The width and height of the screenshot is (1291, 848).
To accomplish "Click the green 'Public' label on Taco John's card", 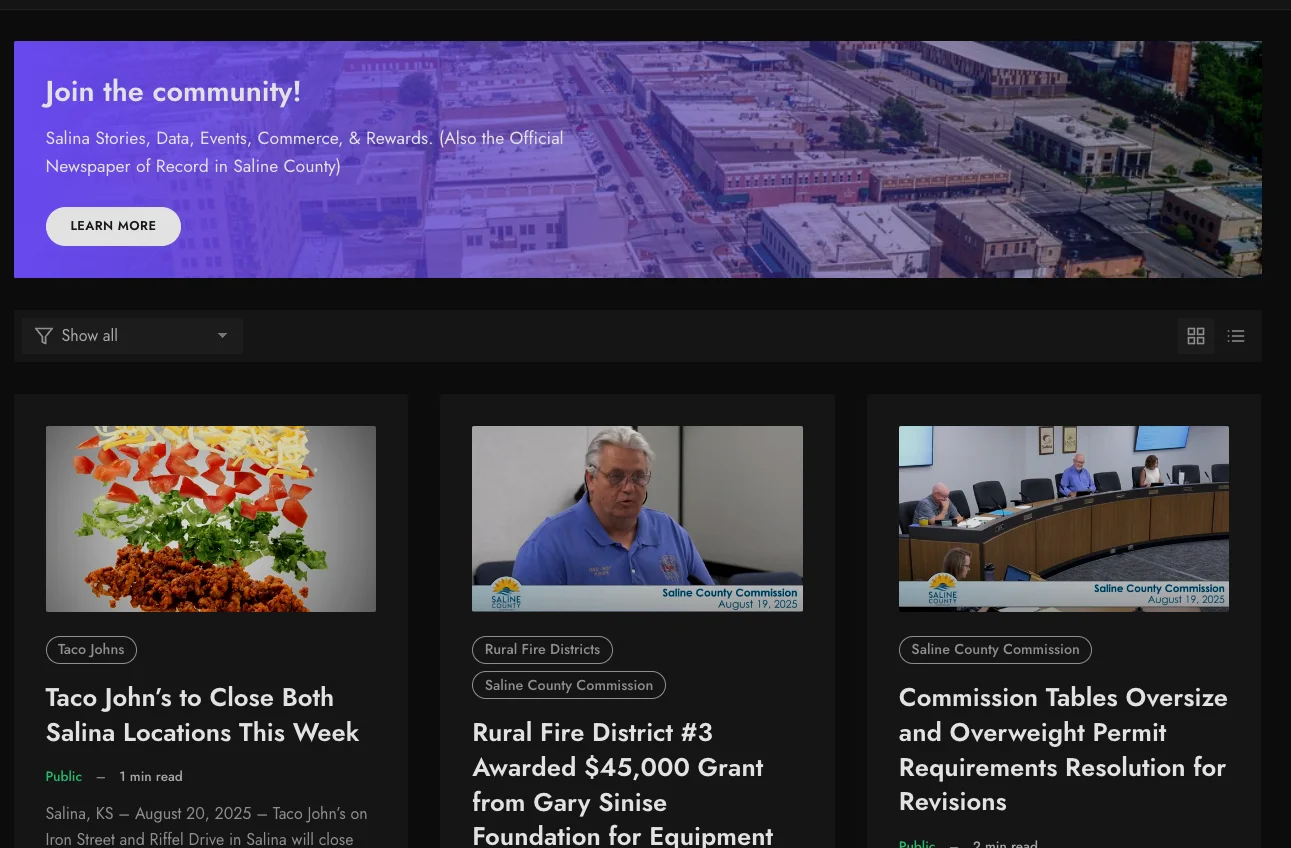I will point(64,777).
